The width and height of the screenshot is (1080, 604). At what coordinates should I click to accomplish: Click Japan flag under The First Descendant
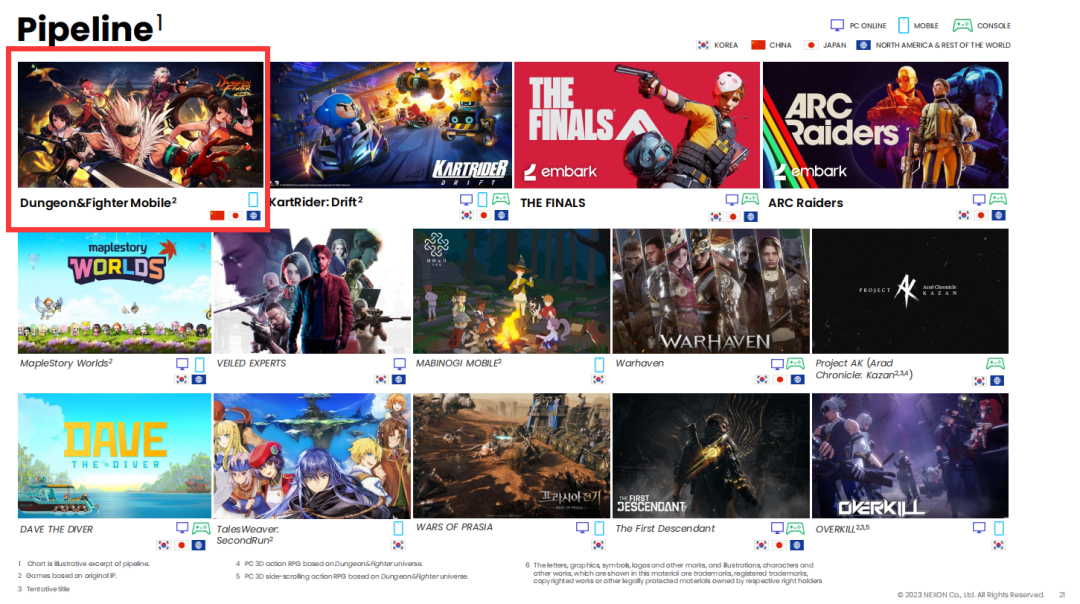pos(779,545)
